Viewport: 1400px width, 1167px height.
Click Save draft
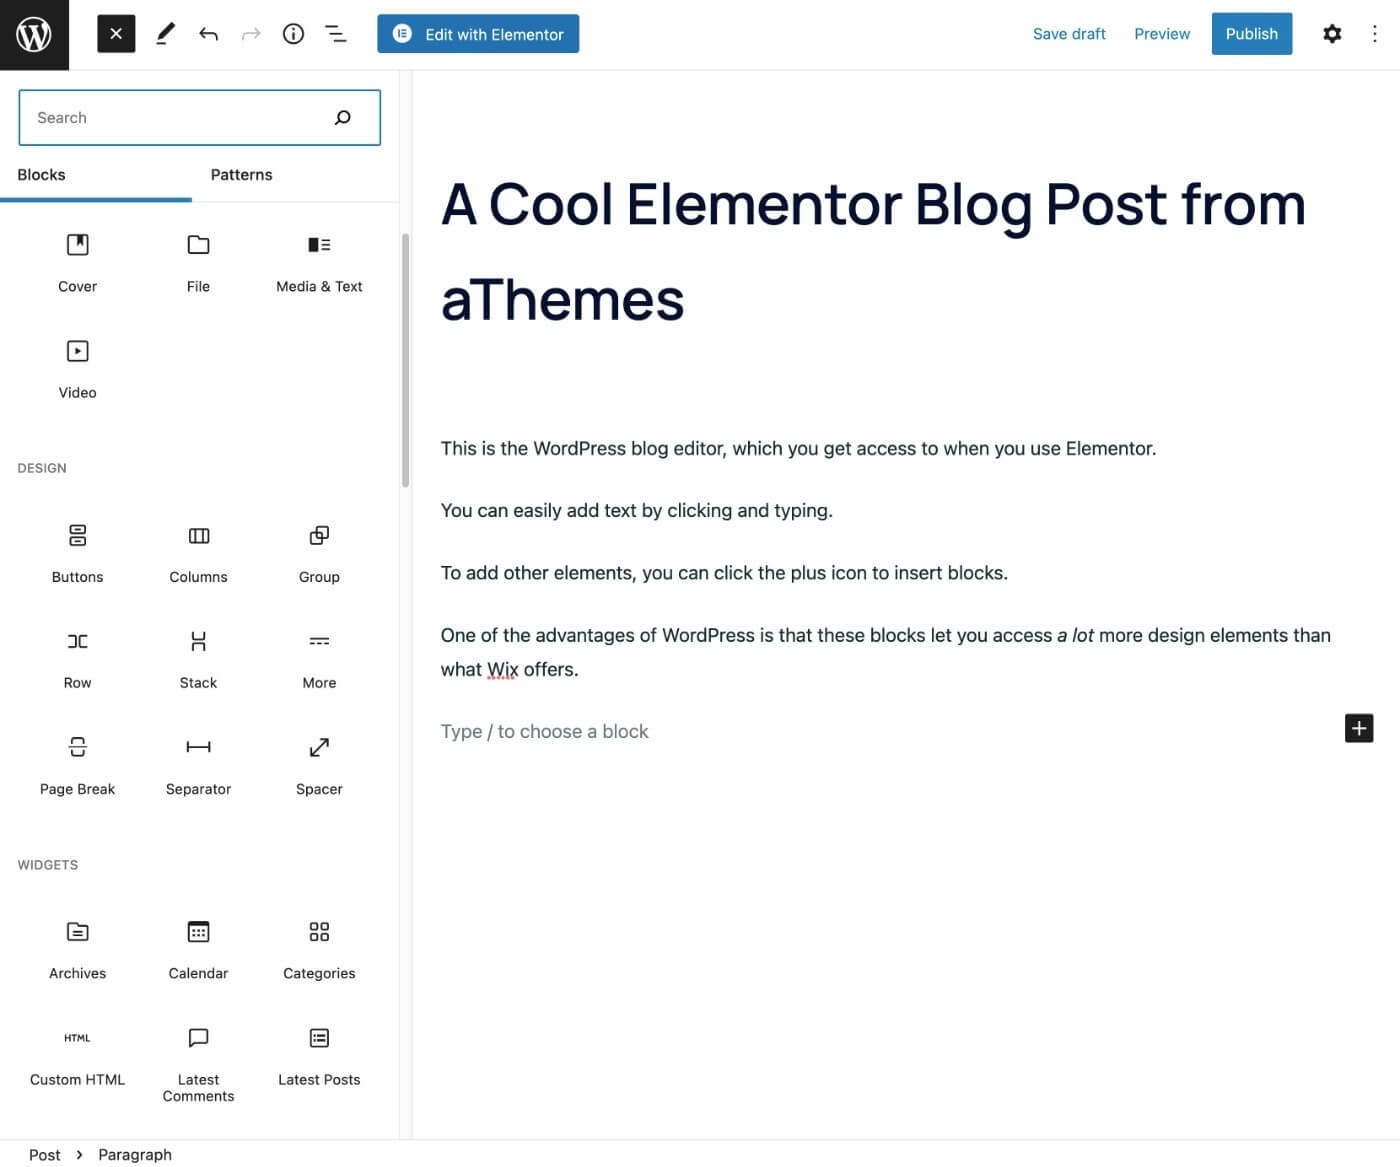point(1069,34)
